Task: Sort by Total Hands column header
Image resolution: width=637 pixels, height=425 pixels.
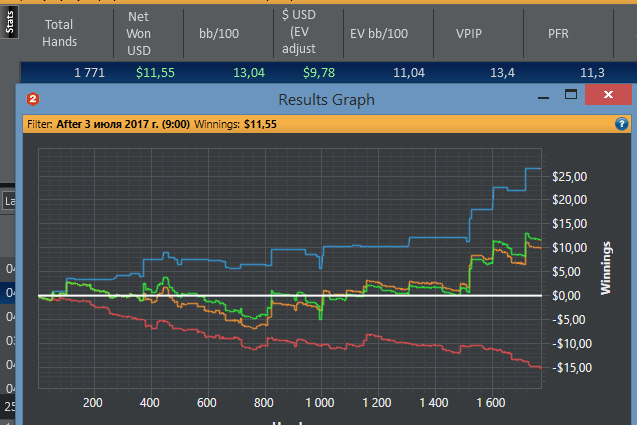Action: [x=59, y=33]
